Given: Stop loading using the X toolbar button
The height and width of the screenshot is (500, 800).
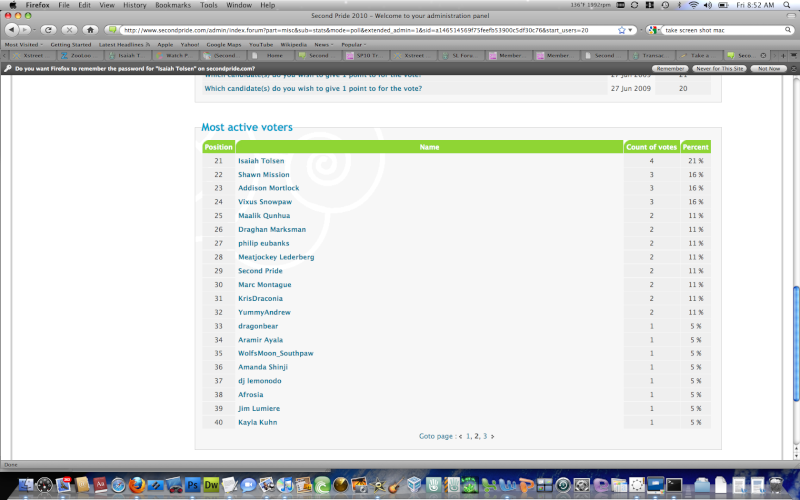Looking at the screenshot, I should pyautogui.click(x=69, y=30).
